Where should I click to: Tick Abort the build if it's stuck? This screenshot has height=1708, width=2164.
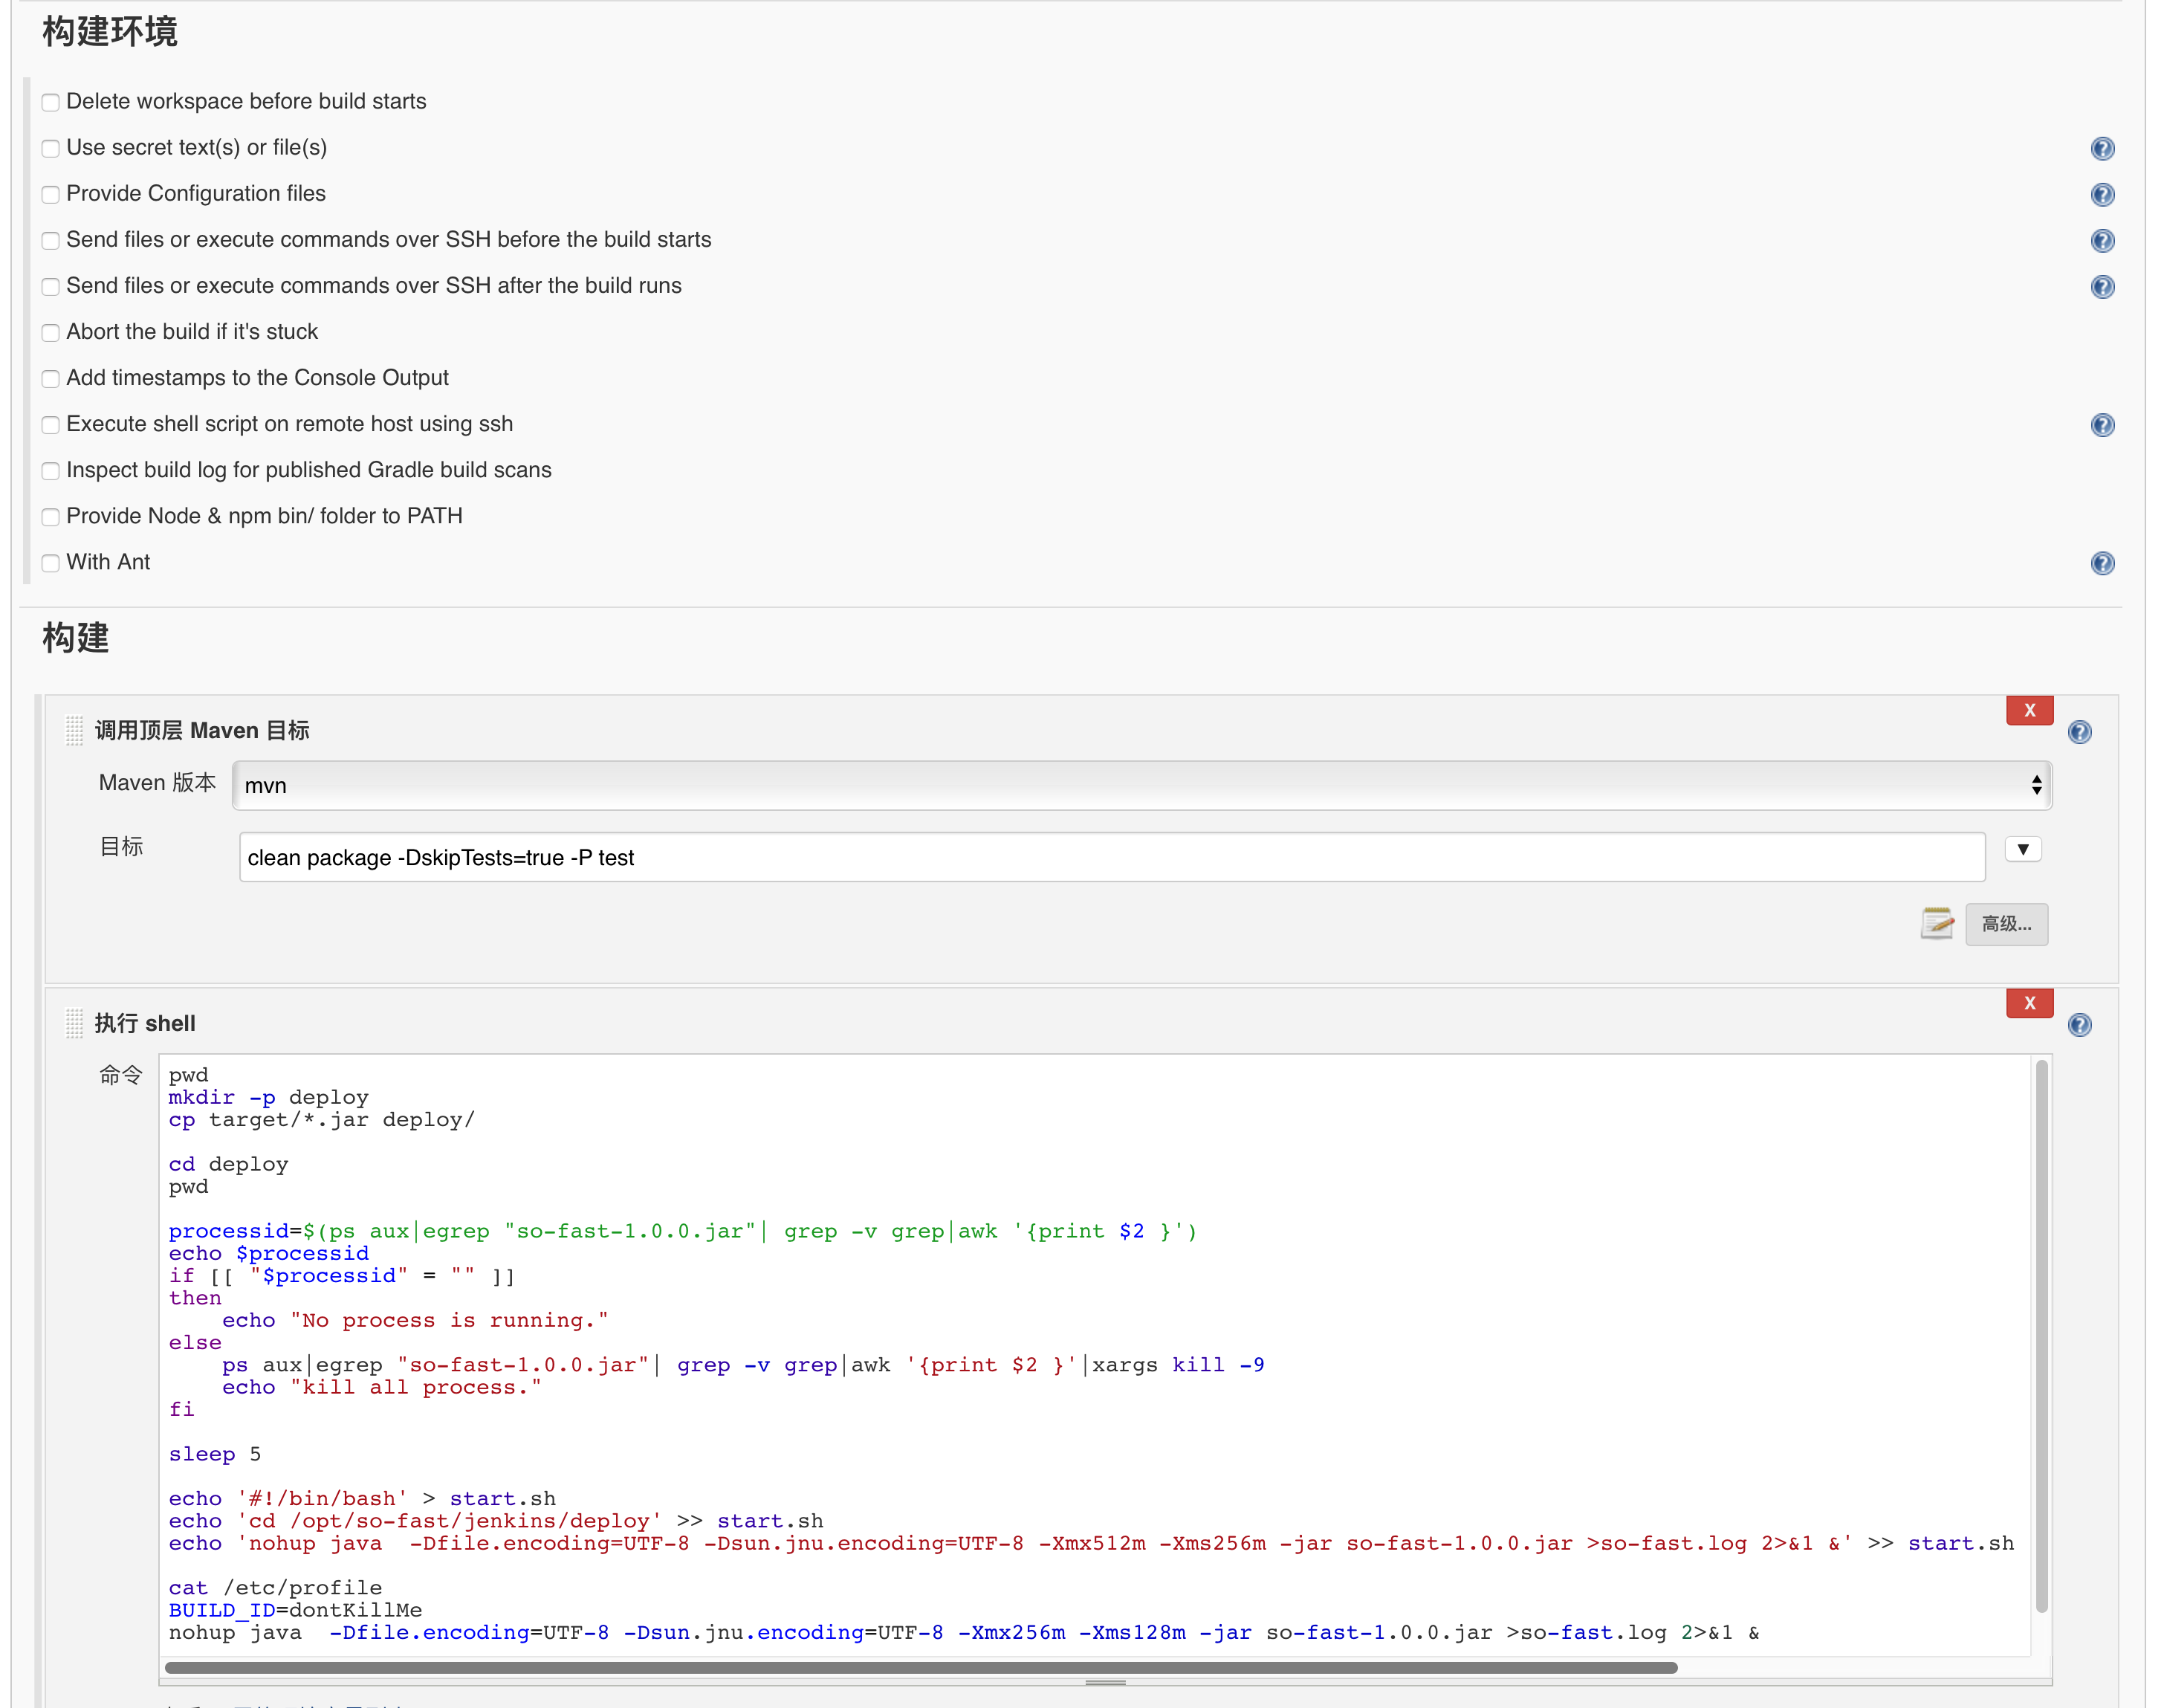pos(51,333)
